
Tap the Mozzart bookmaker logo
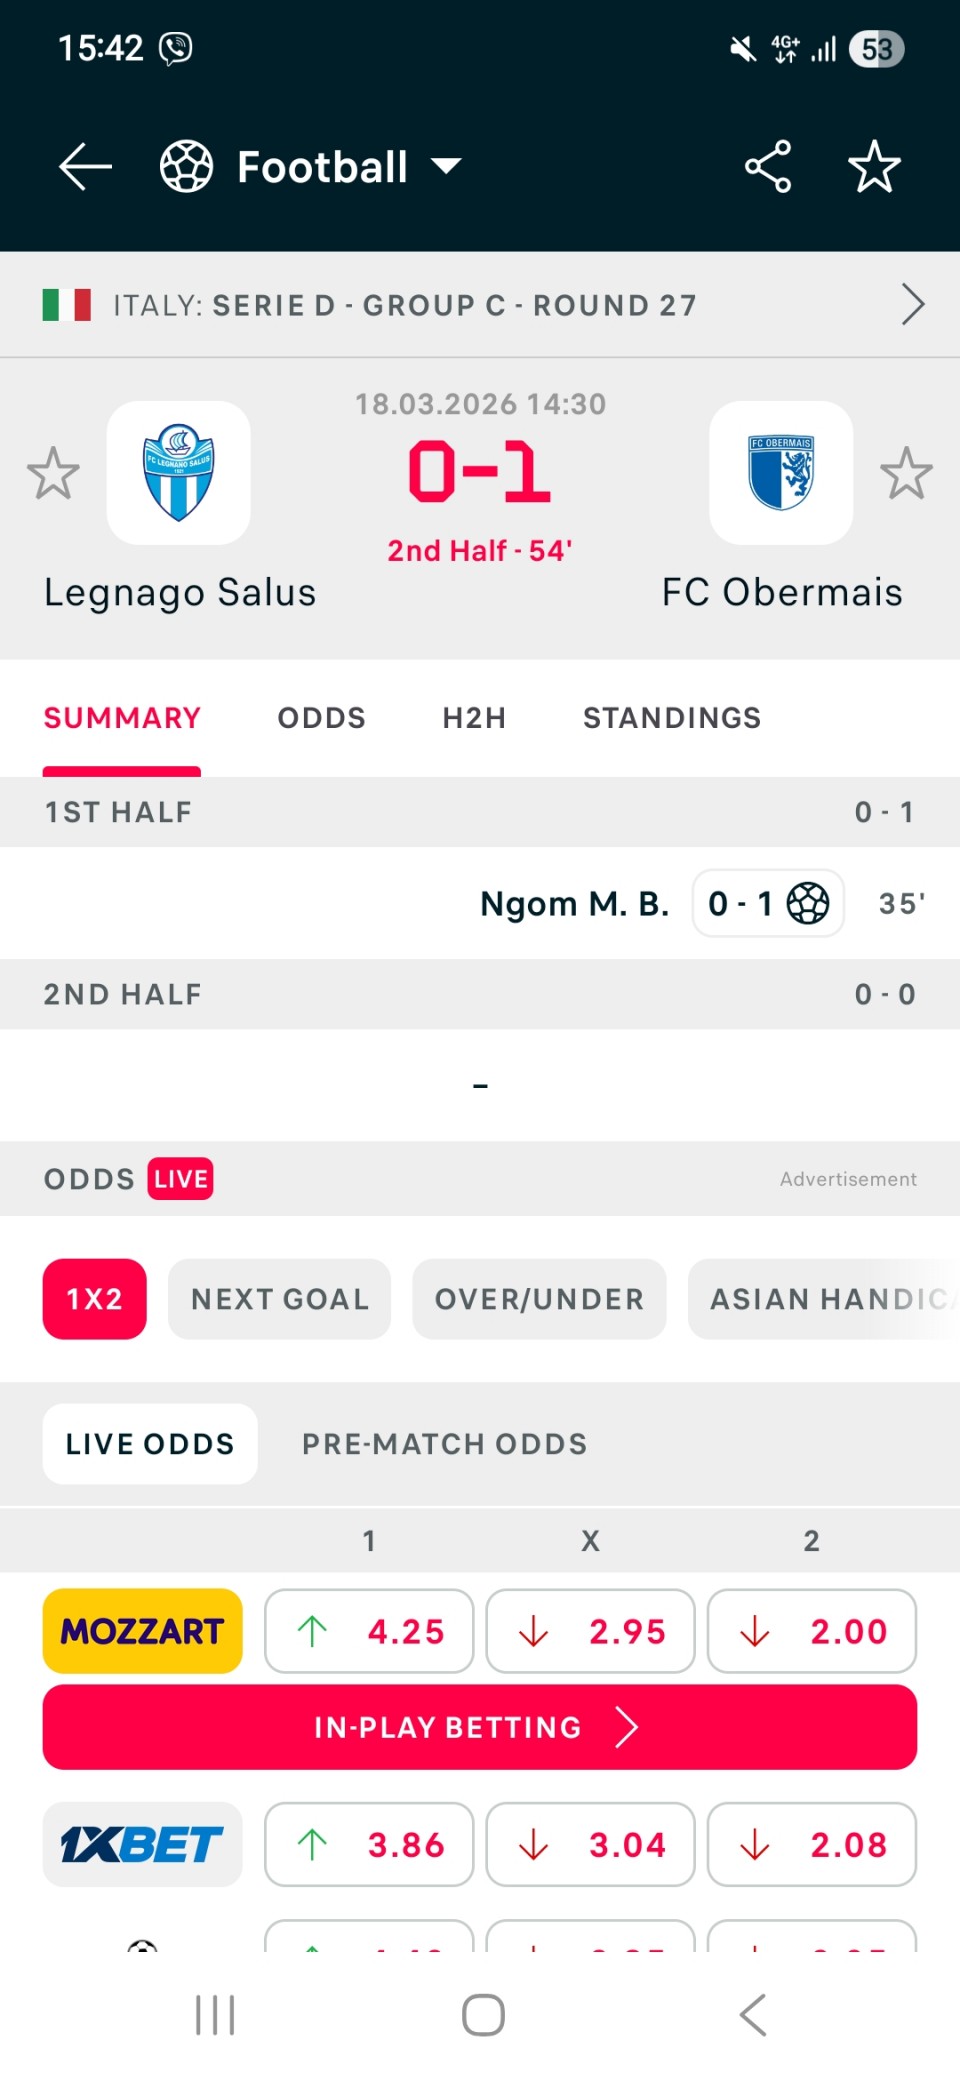click(x=142, y=1631)
